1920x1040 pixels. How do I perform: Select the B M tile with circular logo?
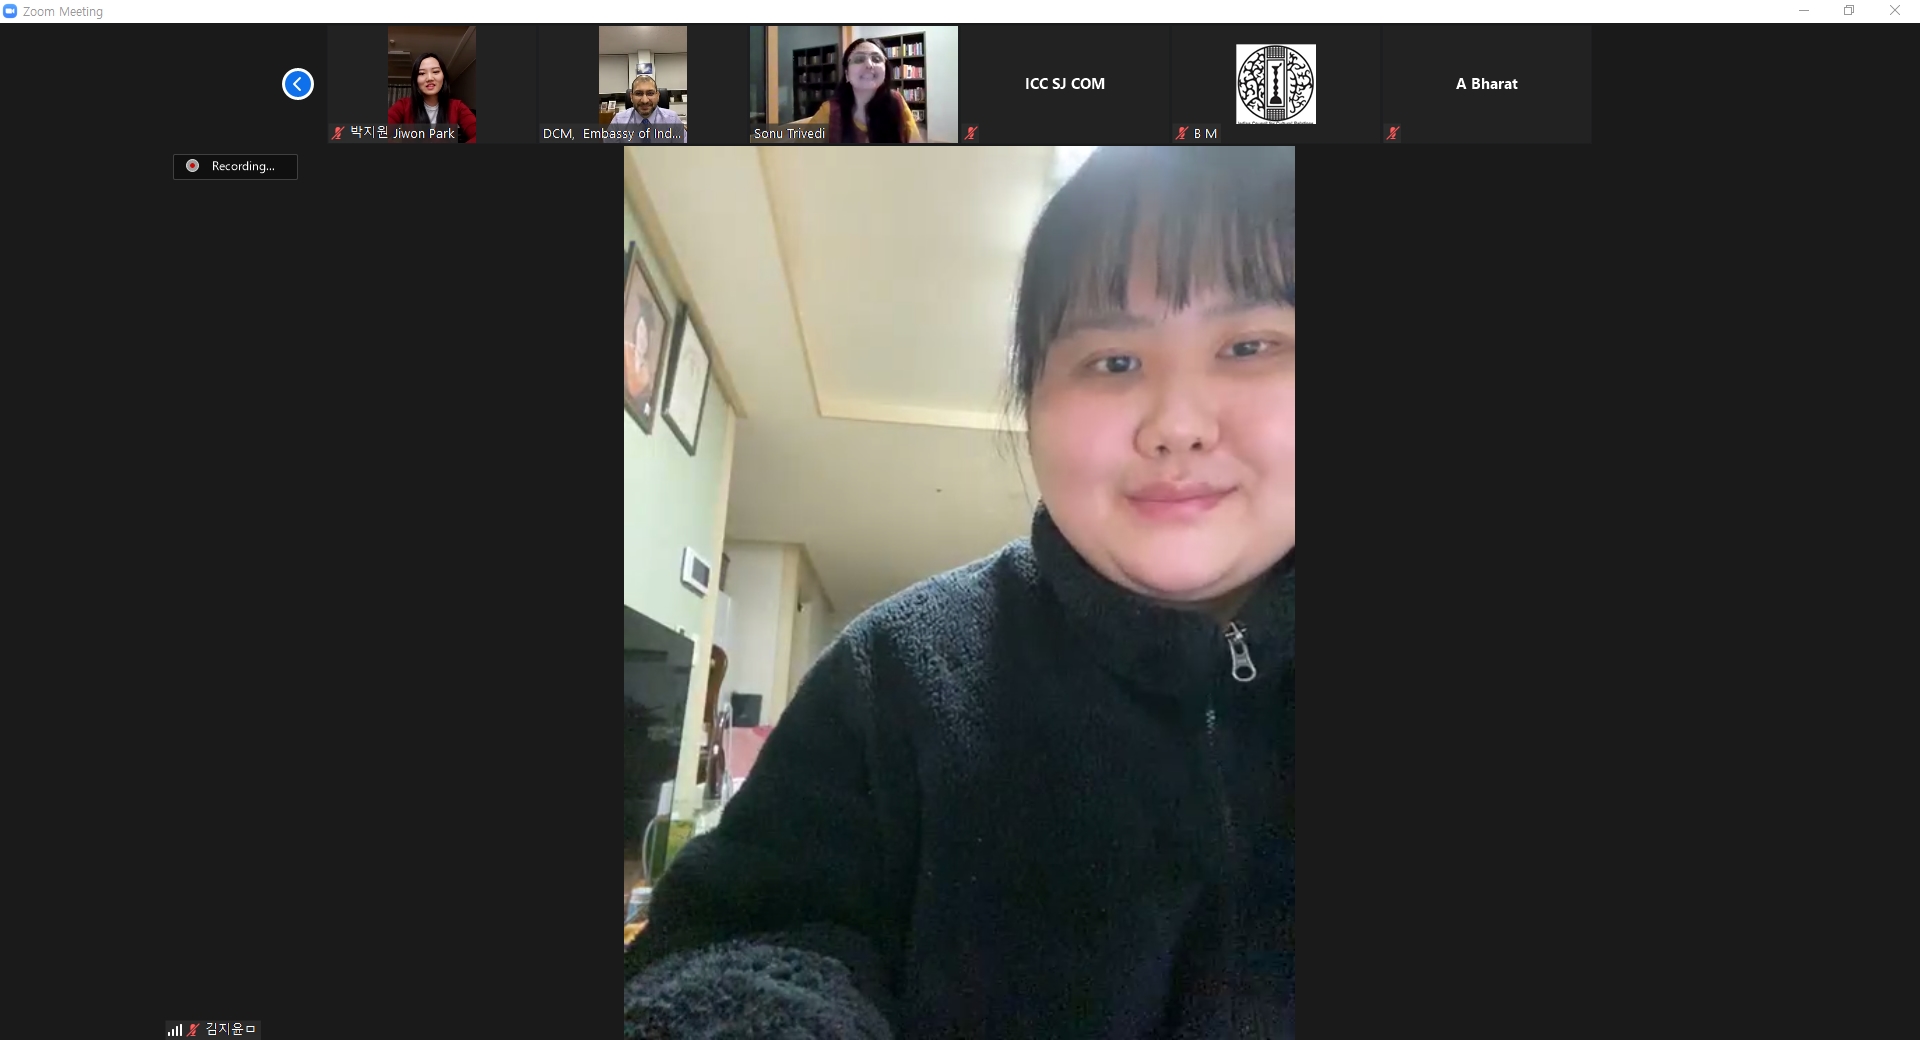[1275, 84]
